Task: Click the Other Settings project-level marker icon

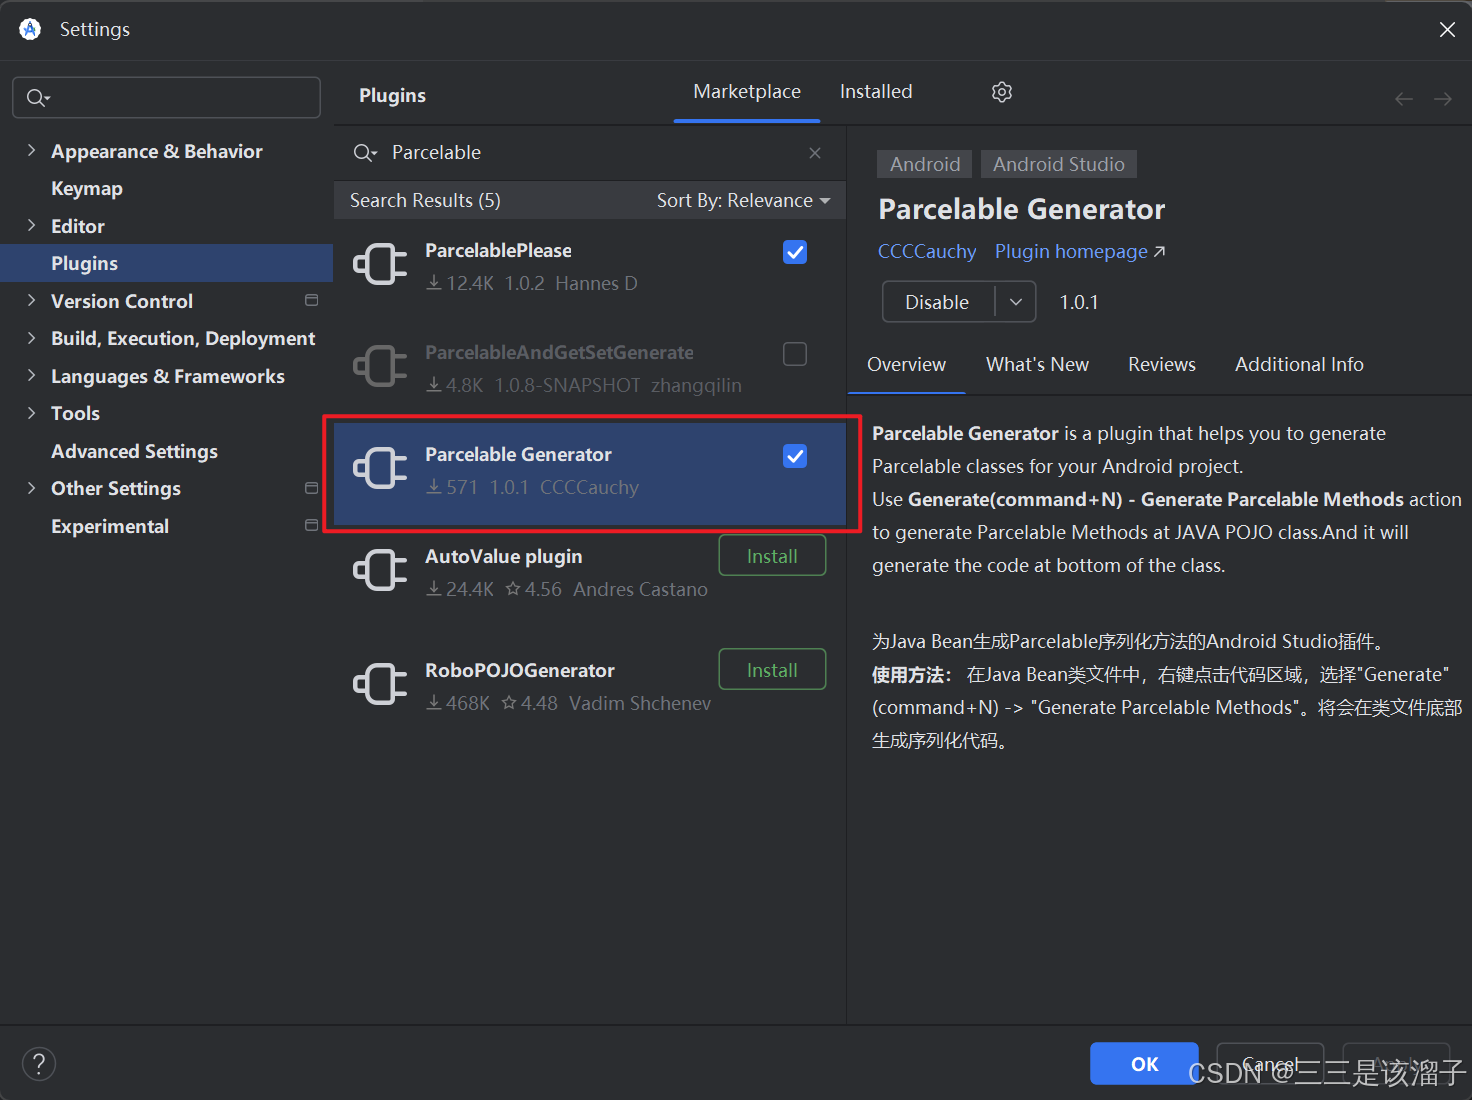Action: click(x=311, y=488)
